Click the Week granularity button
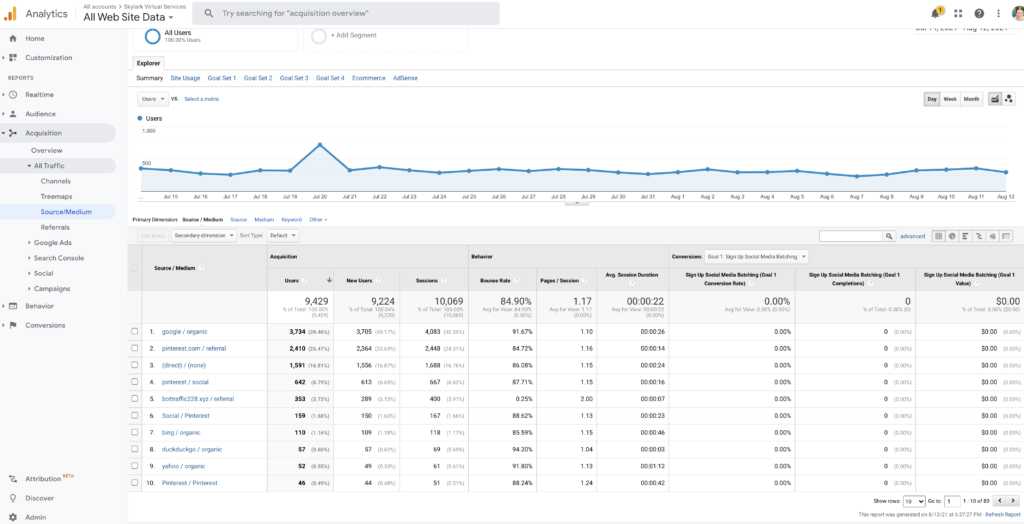Screen dimensions: 1024x524 coord(950,99)
